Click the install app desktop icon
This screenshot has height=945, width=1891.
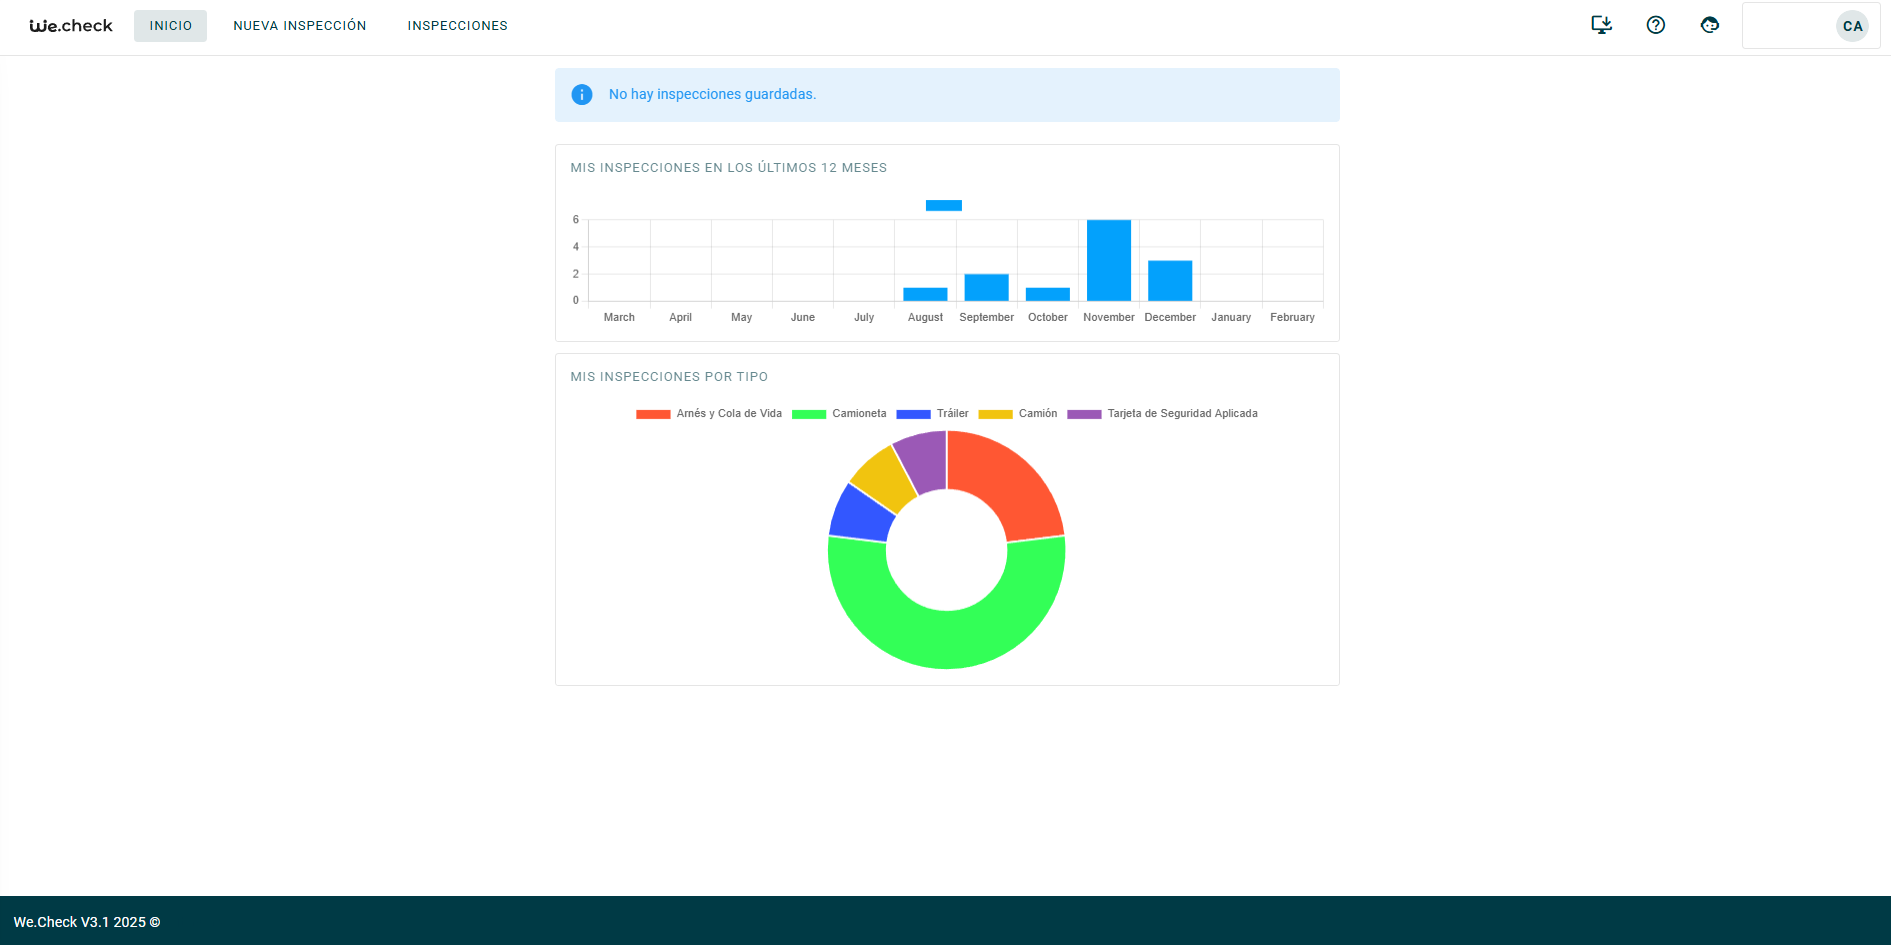pos(1601,25)
